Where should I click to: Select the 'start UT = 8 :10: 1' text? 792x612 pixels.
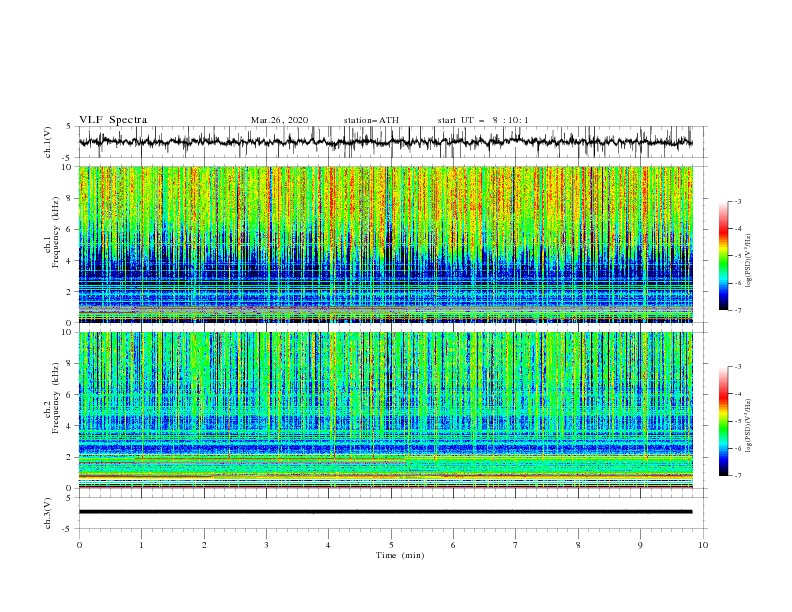[x=483, y=120]
